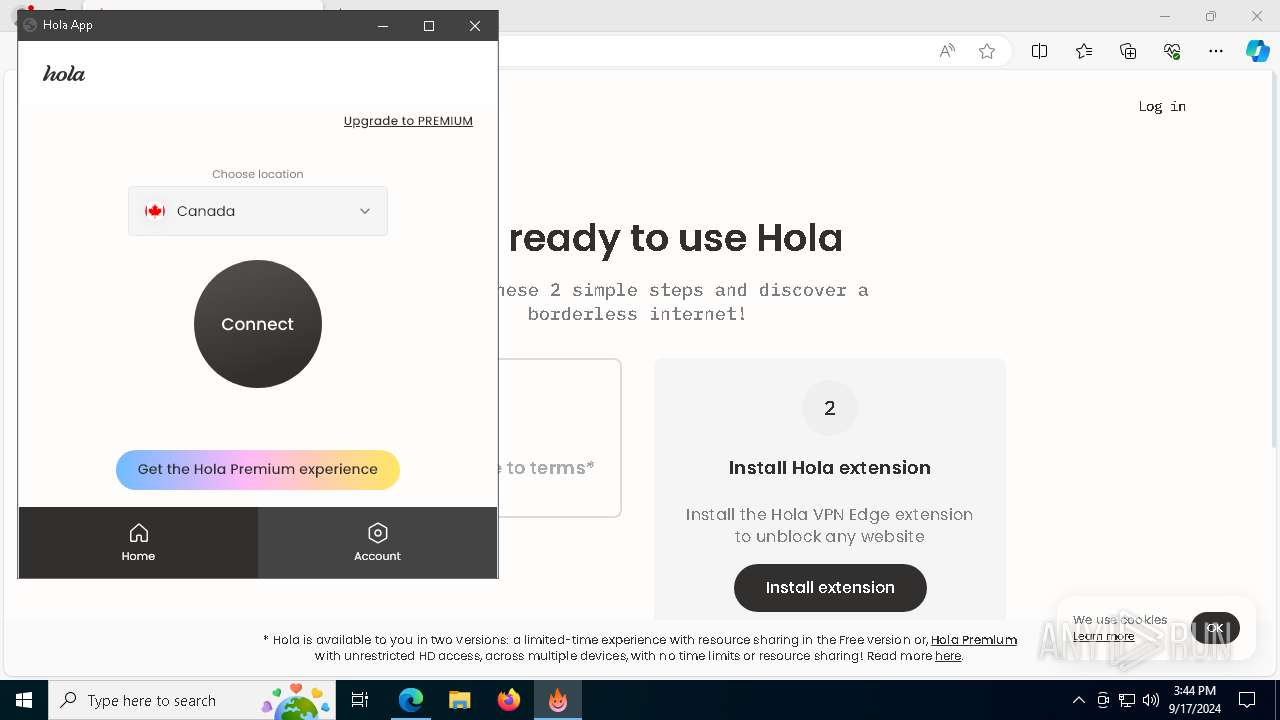Viewport: 1280px width, 720px height.
Task: Switch to the Account tab
Action: coord(377,543)
